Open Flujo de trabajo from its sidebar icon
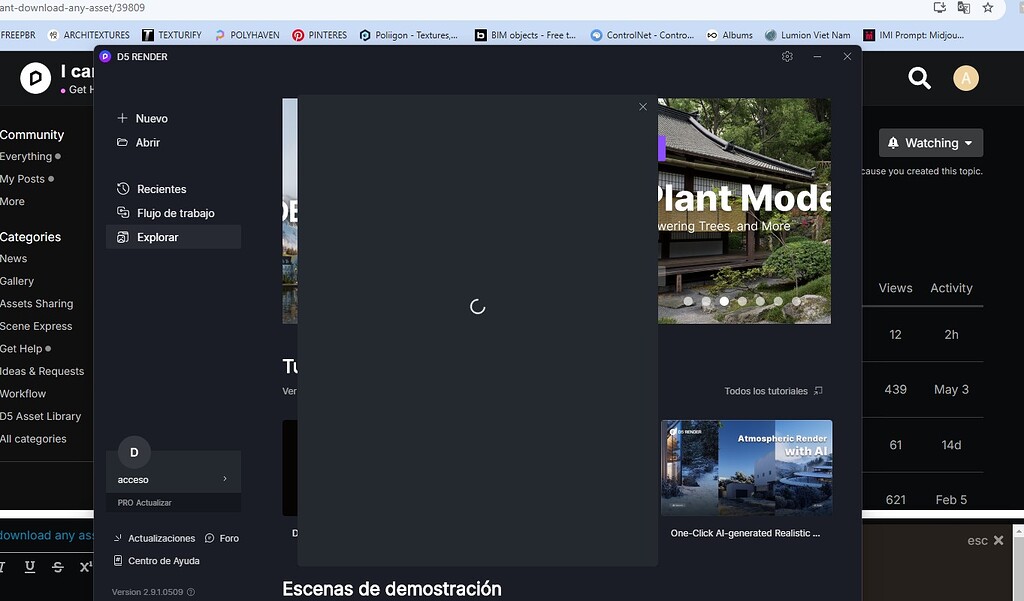The height and width of the screenshot is (601, 1024). point(124,212)
